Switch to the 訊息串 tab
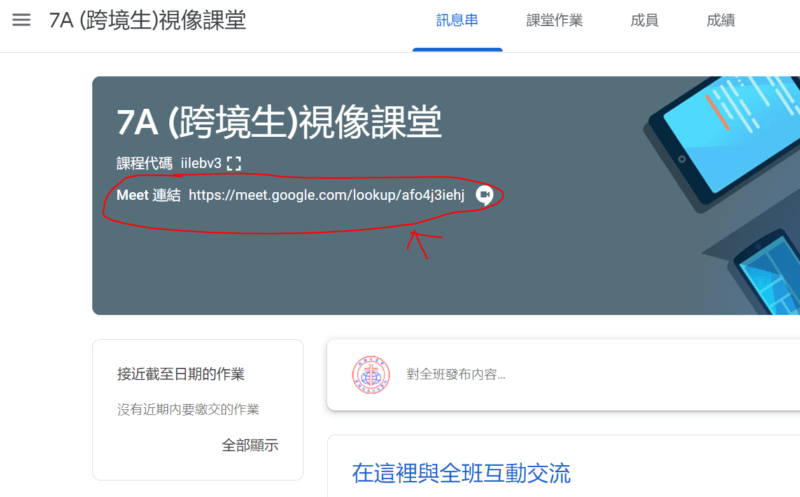The image size is (800, 497). (x=457, y=21)
